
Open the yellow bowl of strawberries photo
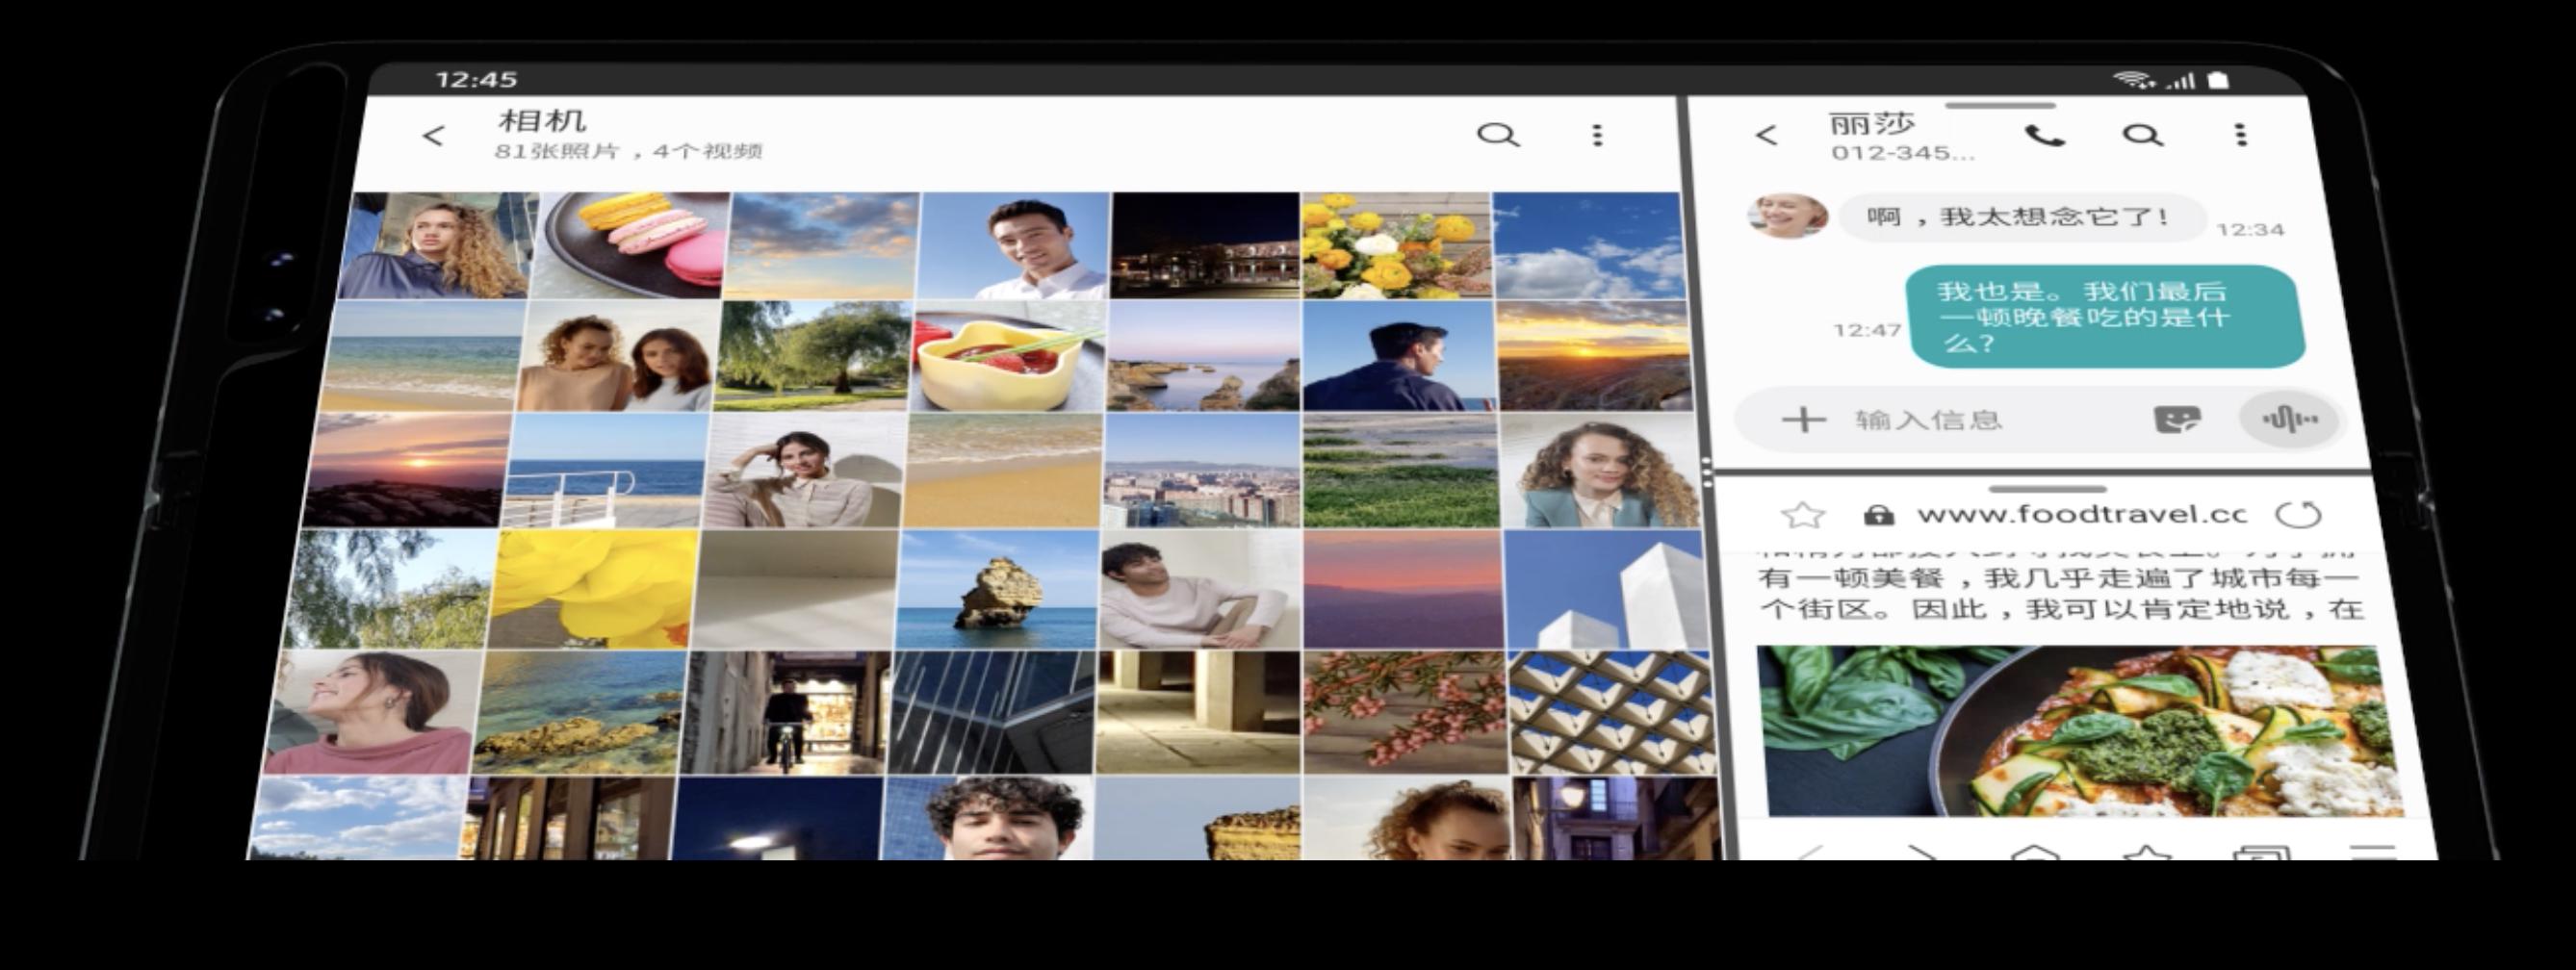(x=1008, y=356)
